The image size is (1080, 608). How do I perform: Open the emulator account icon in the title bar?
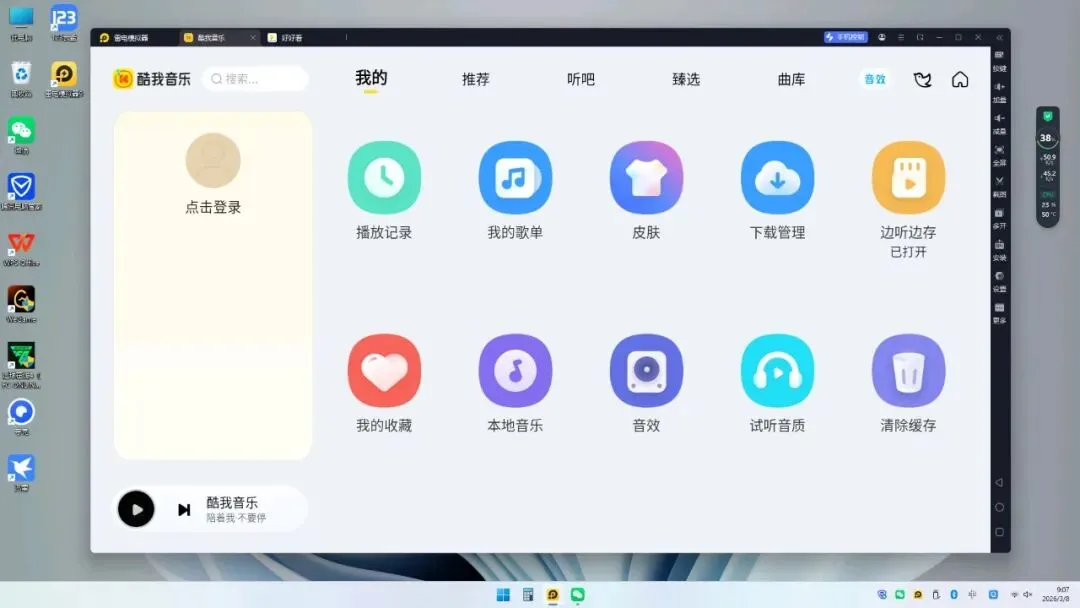pos(882,37)
